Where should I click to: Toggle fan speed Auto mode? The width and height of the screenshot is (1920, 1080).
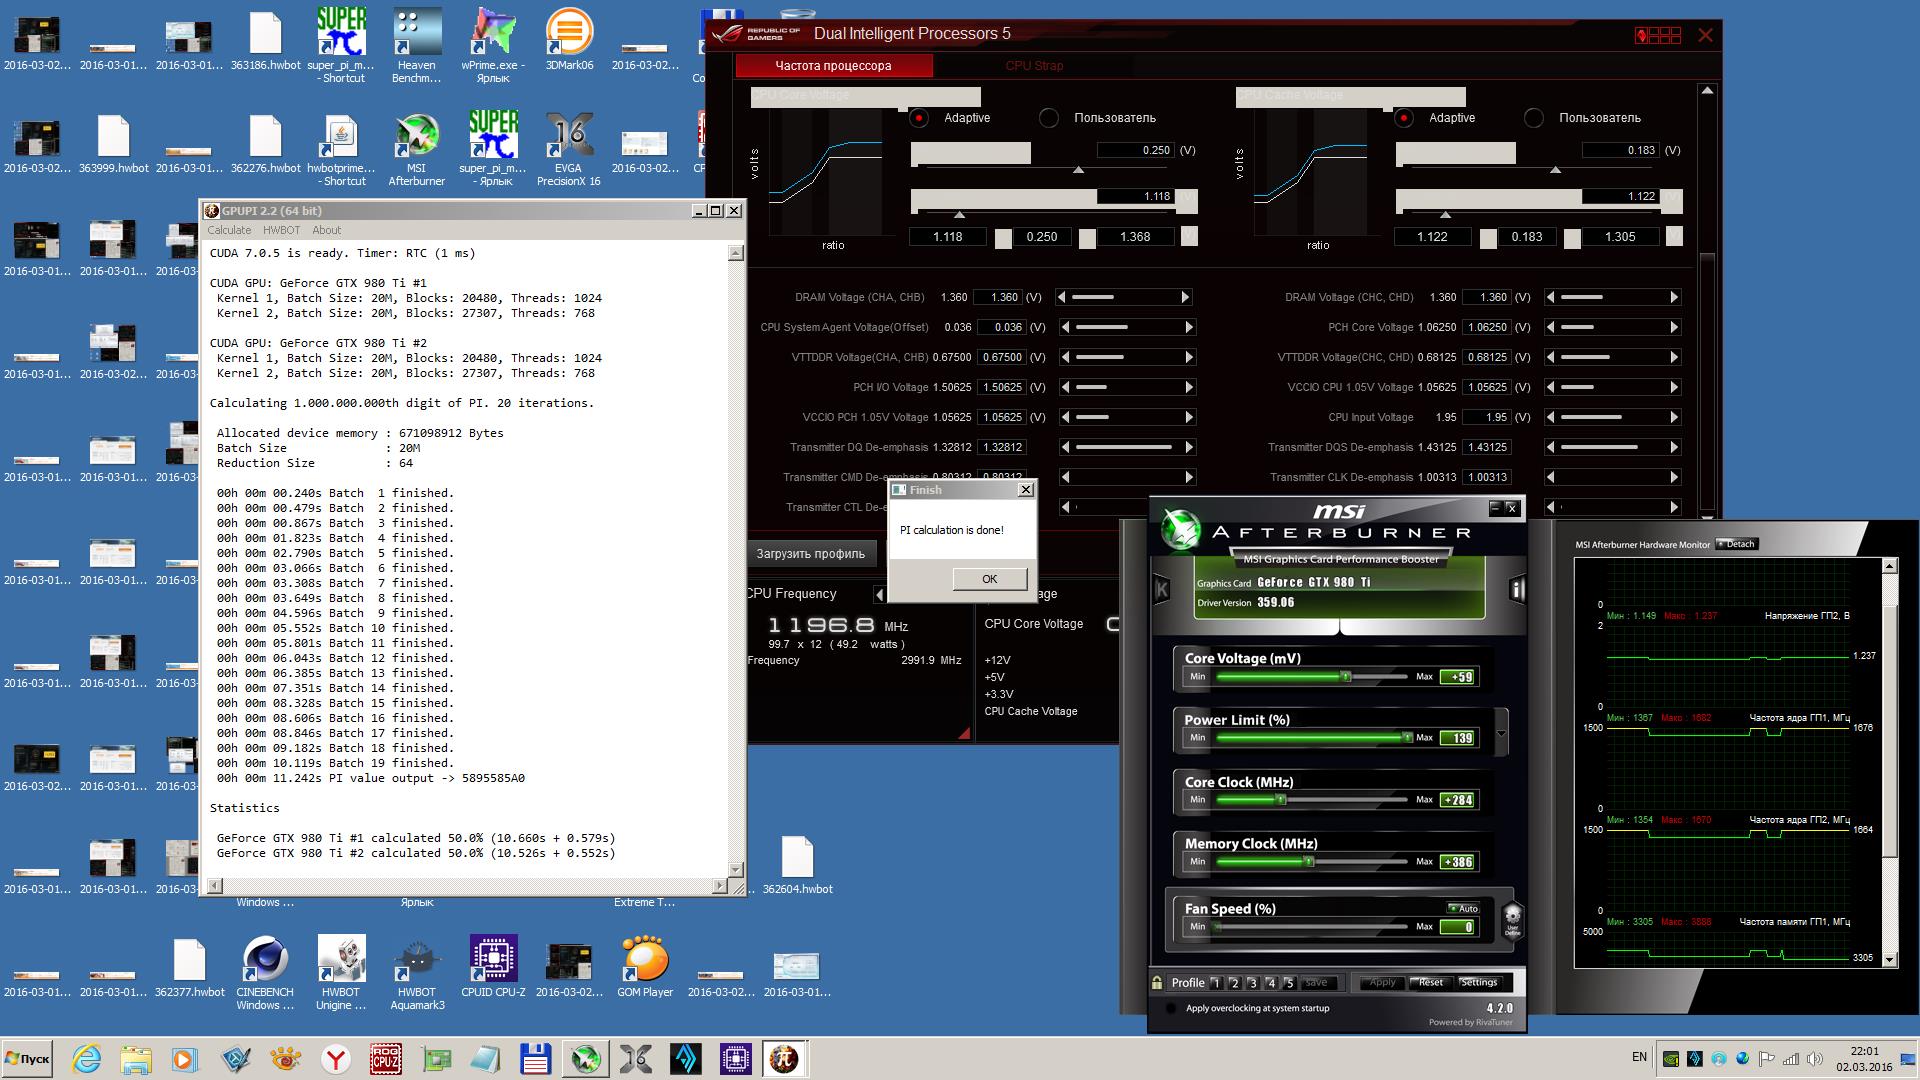1463,908
